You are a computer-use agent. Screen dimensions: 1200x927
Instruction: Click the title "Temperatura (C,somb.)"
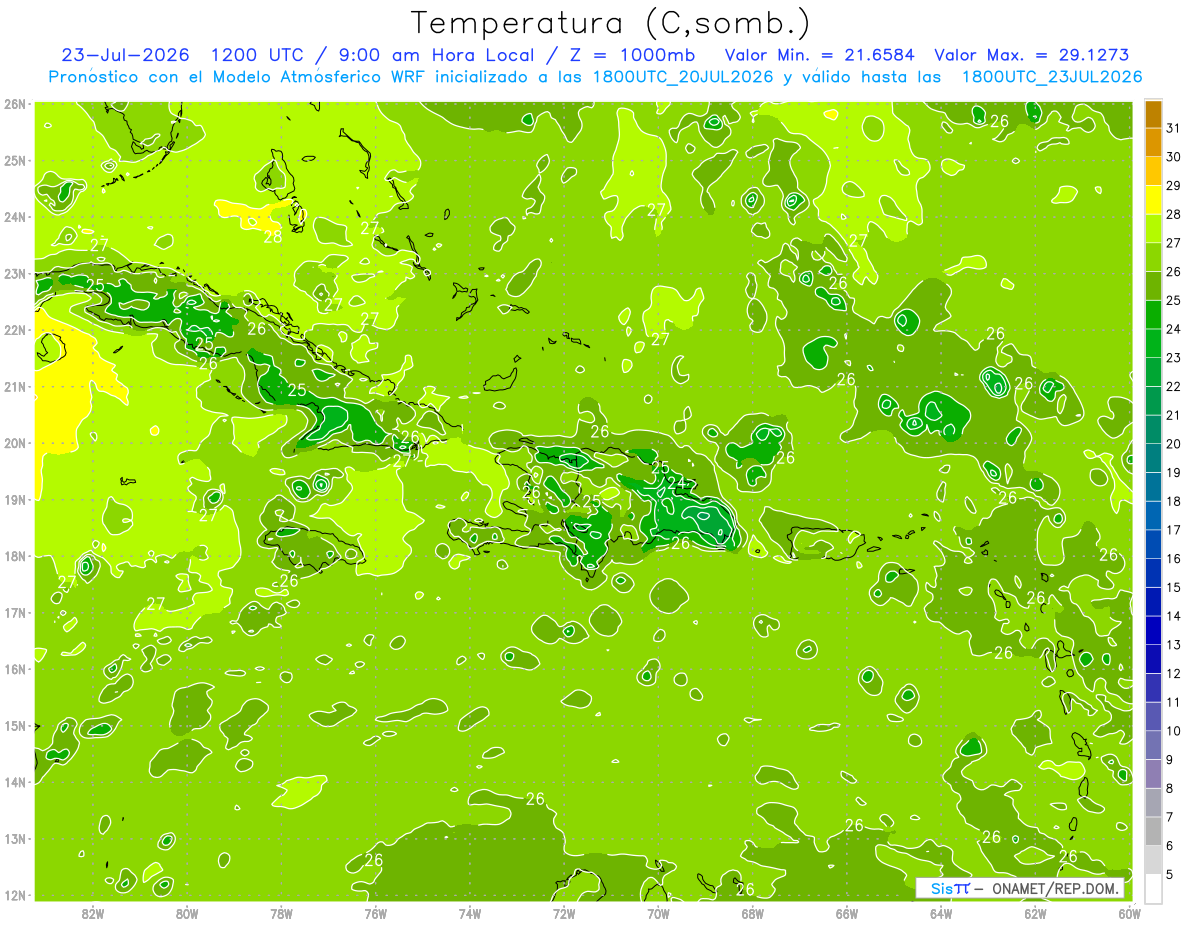(x=611, y=23)
